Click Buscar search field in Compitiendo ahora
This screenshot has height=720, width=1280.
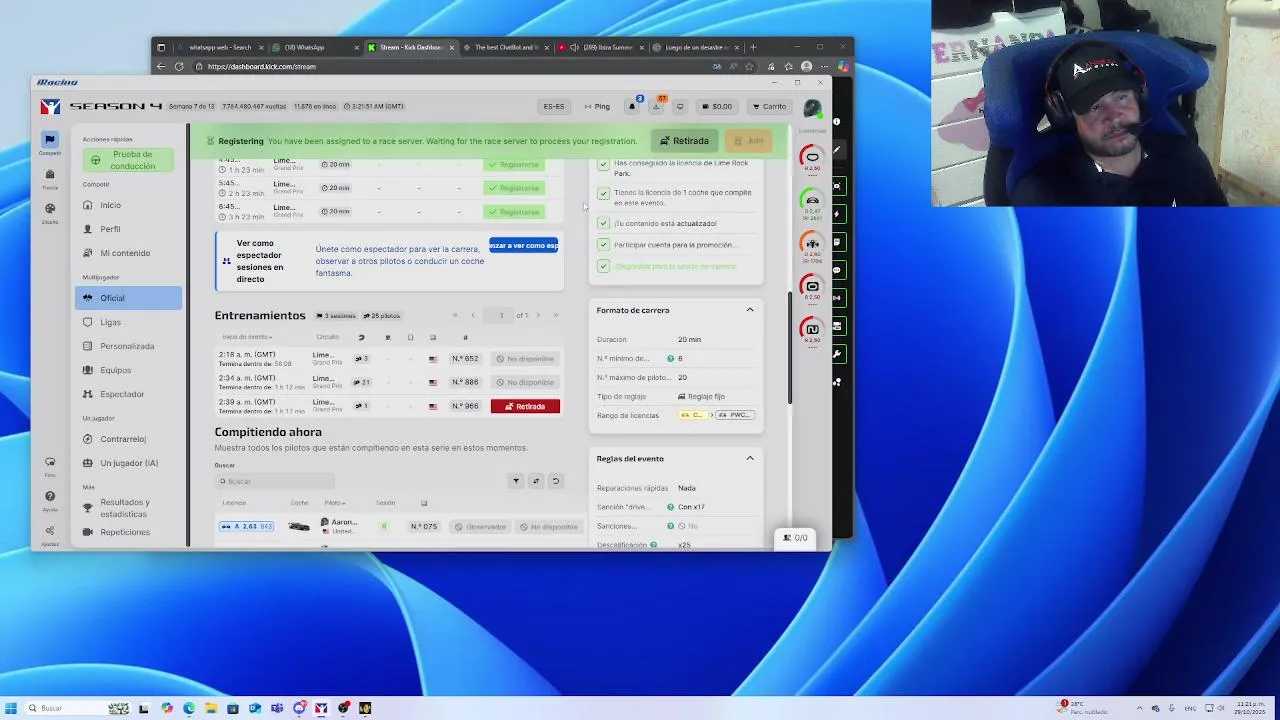[275, 481]
